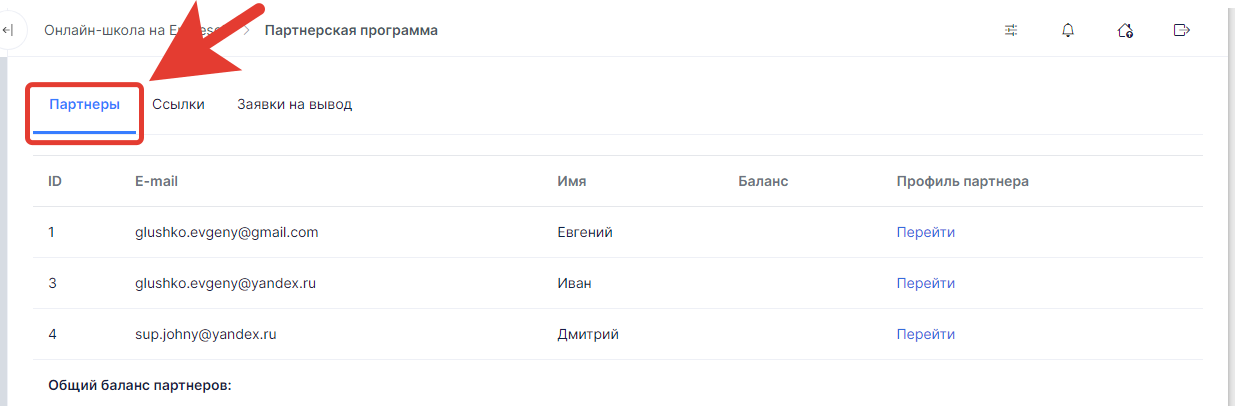
Task: Select email glushko.evgeny@gmail.com
Action: [226, 232]
